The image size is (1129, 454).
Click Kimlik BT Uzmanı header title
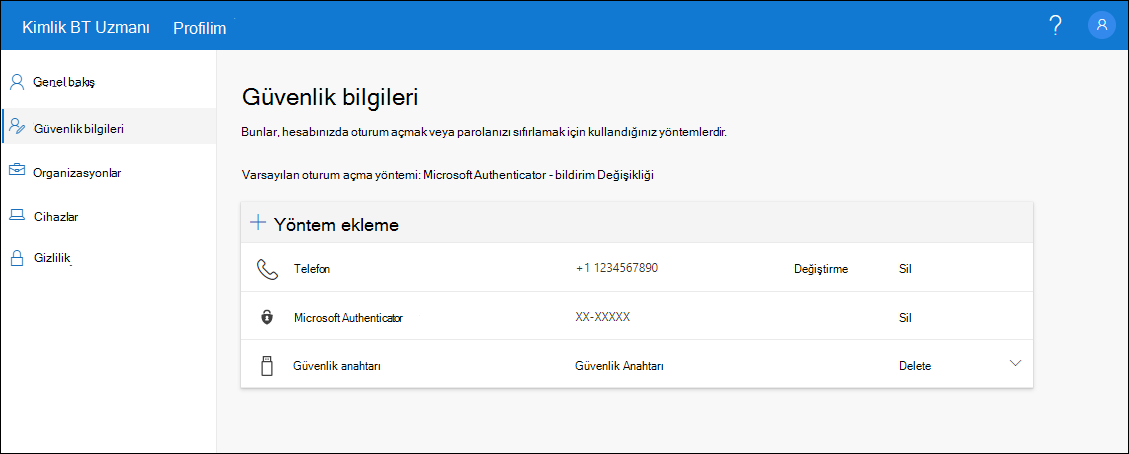(x=86, y=27)
